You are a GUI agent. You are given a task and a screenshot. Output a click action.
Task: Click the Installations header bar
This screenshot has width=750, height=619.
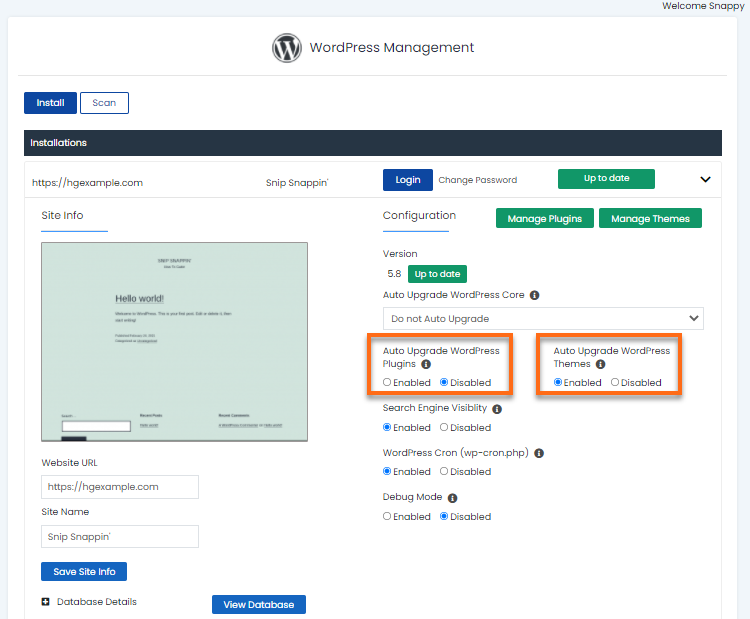click(373, 143)
